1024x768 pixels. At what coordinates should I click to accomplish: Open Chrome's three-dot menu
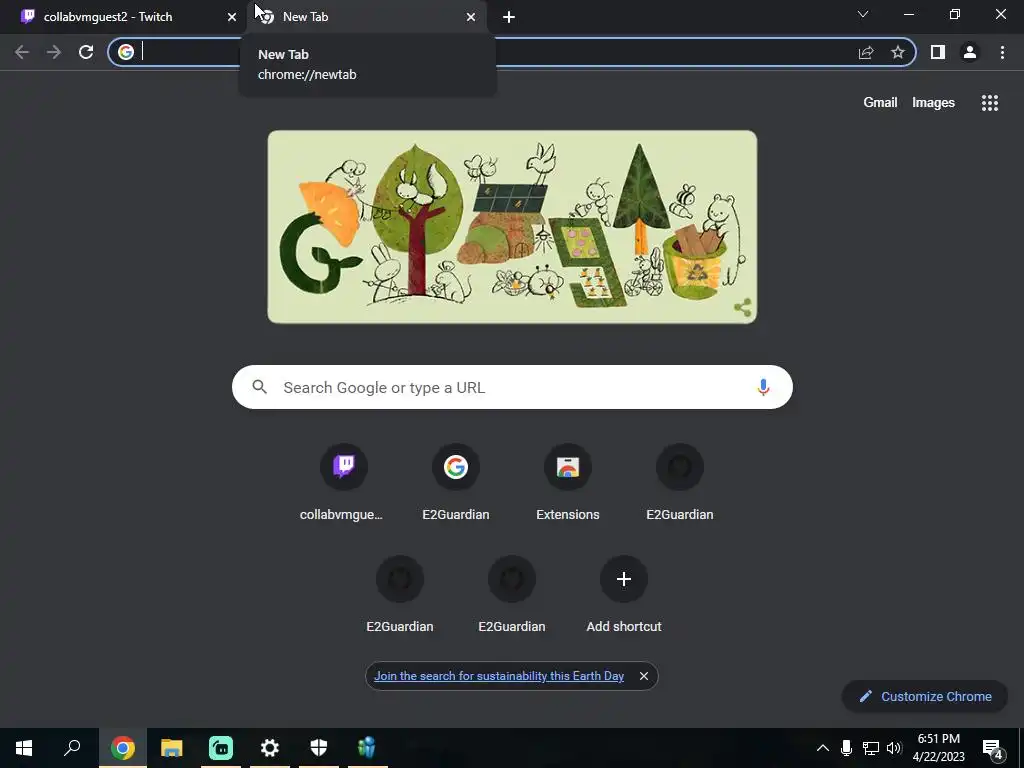1002,52
